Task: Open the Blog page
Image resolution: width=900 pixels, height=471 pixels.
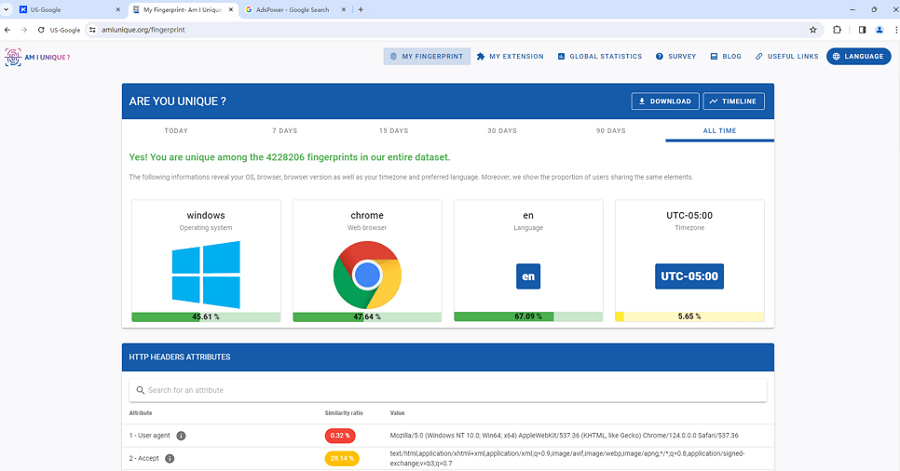Action: pos(726,56)
